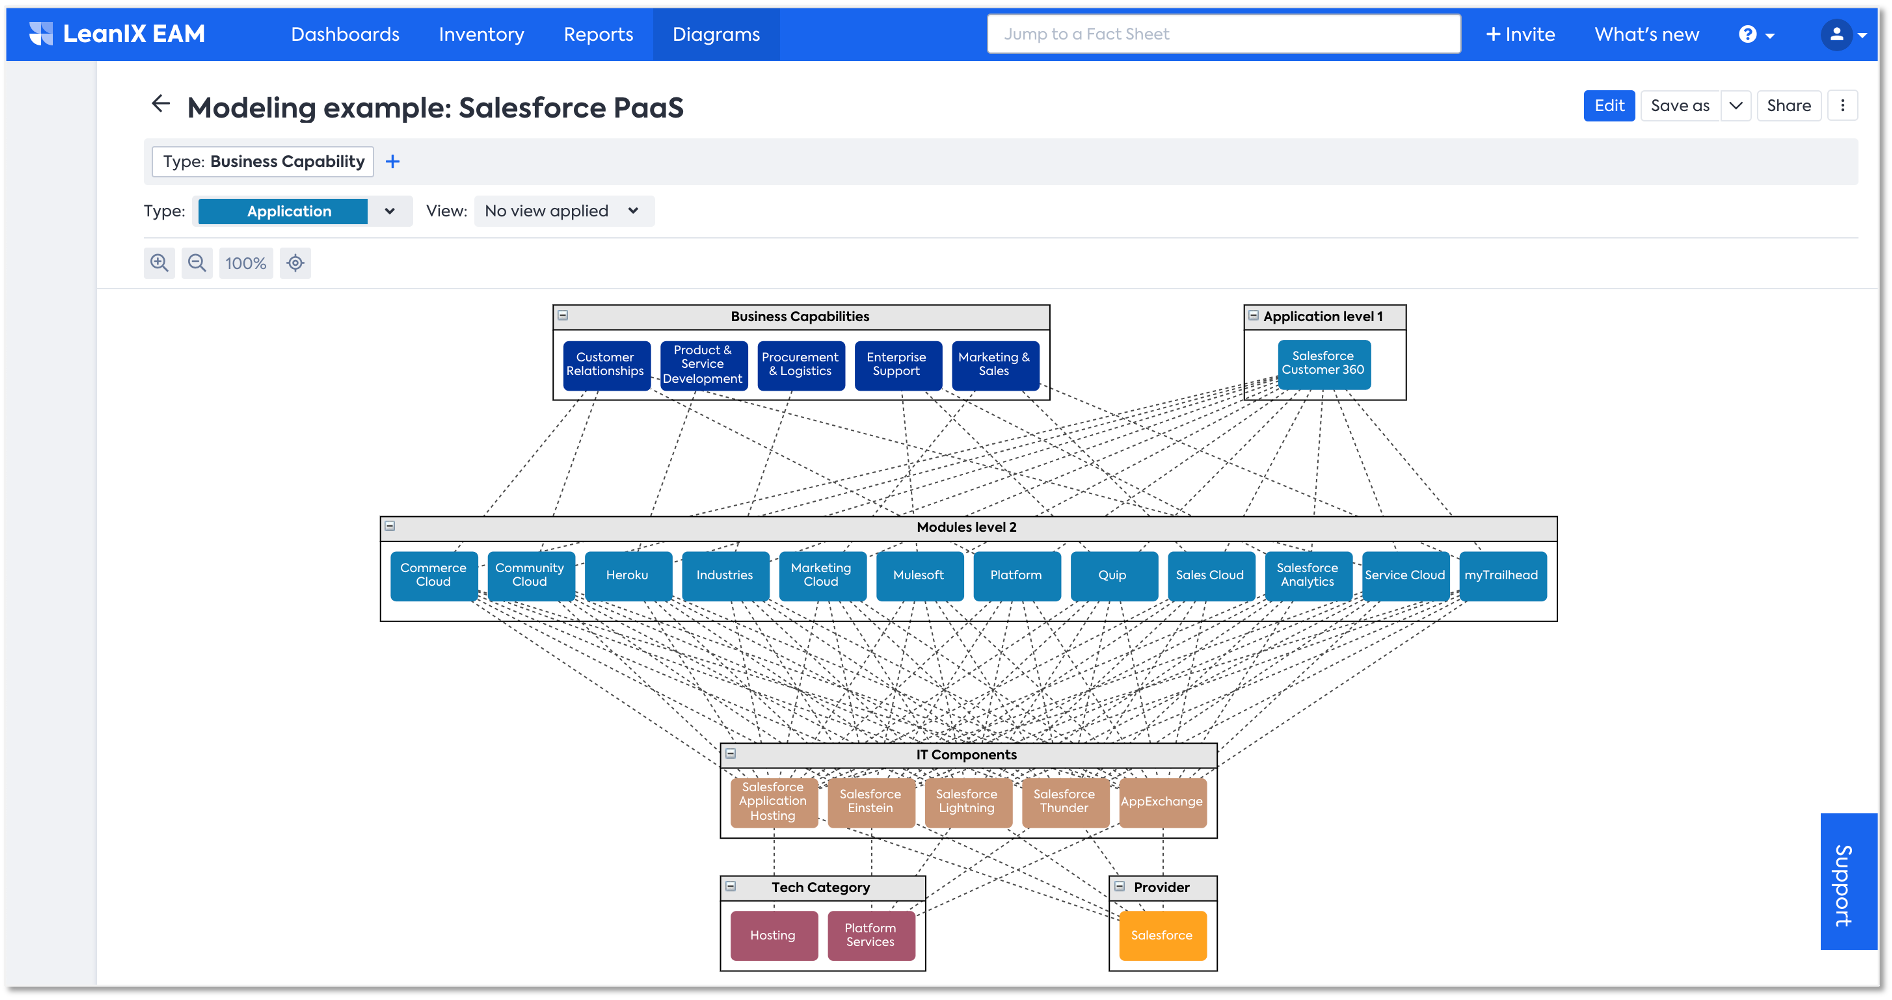The image size is (1892, 1000).
Task: Select the Heroku module
Action: point(628,576)
